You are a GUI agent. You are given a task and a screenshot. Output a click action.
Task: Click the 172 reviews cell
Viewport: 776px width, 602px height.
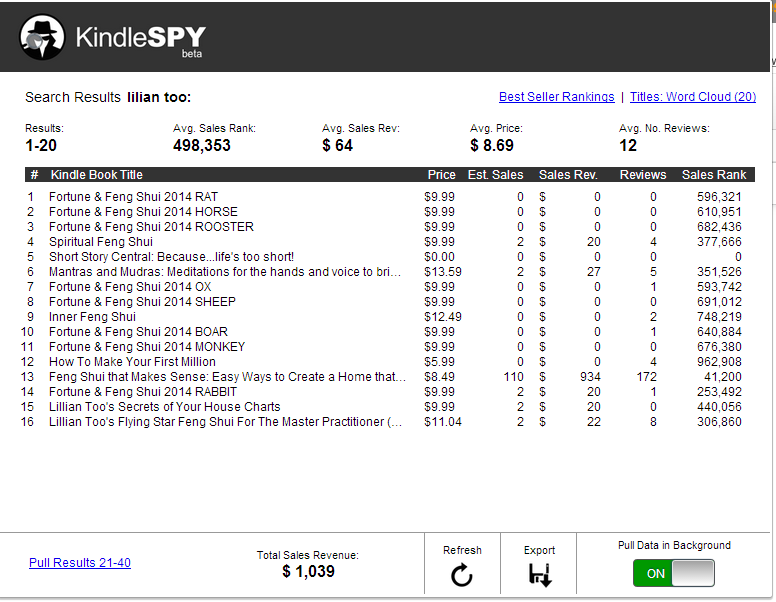pos(646,377)
